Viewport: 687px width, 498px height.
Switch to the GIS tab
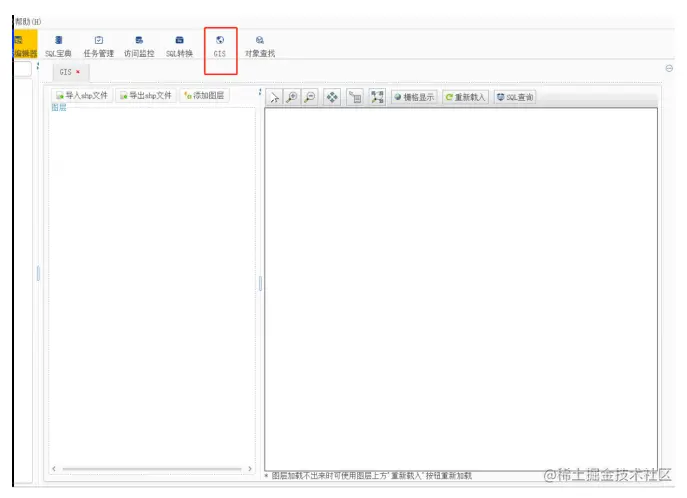point(66,72)
